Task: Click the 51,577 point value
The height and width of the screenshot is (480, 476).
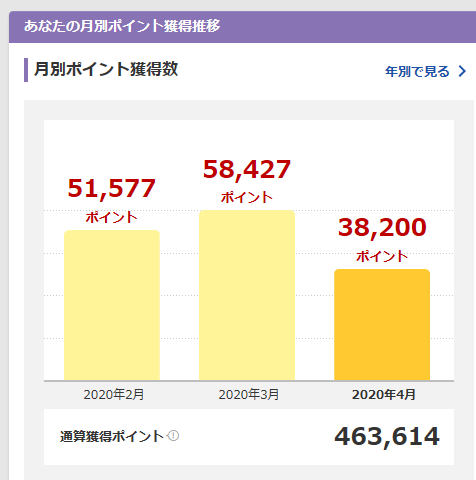Action: coord(112,188)
